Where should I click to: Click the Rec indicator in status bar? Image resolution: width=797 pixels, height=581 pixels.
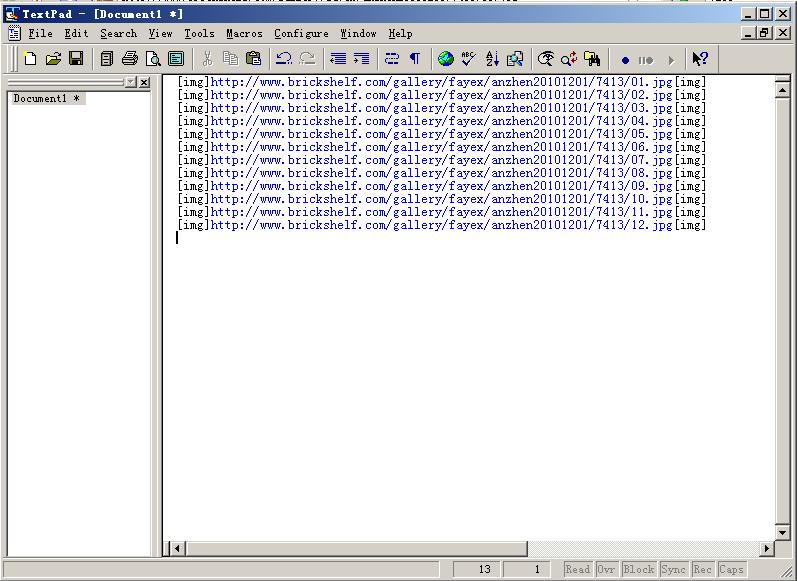coord(702,569)
